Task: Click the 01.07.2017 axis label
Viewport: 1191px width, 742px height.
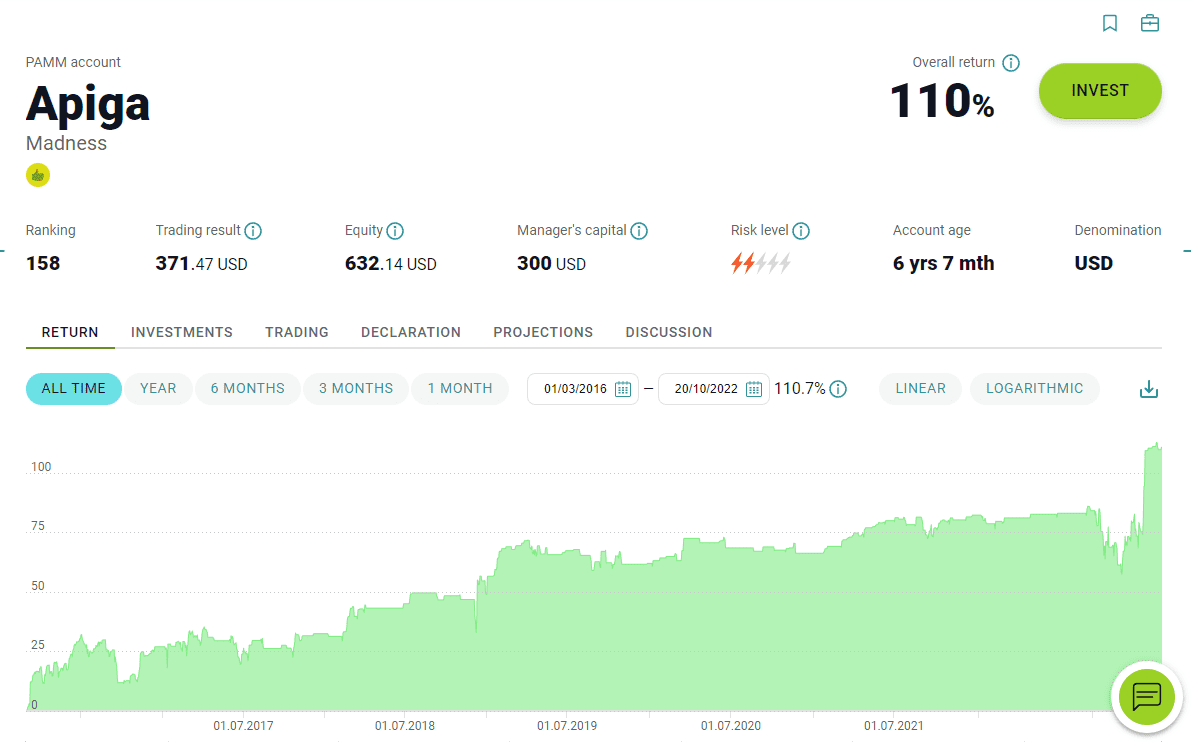Action: [x=243, y=726]
